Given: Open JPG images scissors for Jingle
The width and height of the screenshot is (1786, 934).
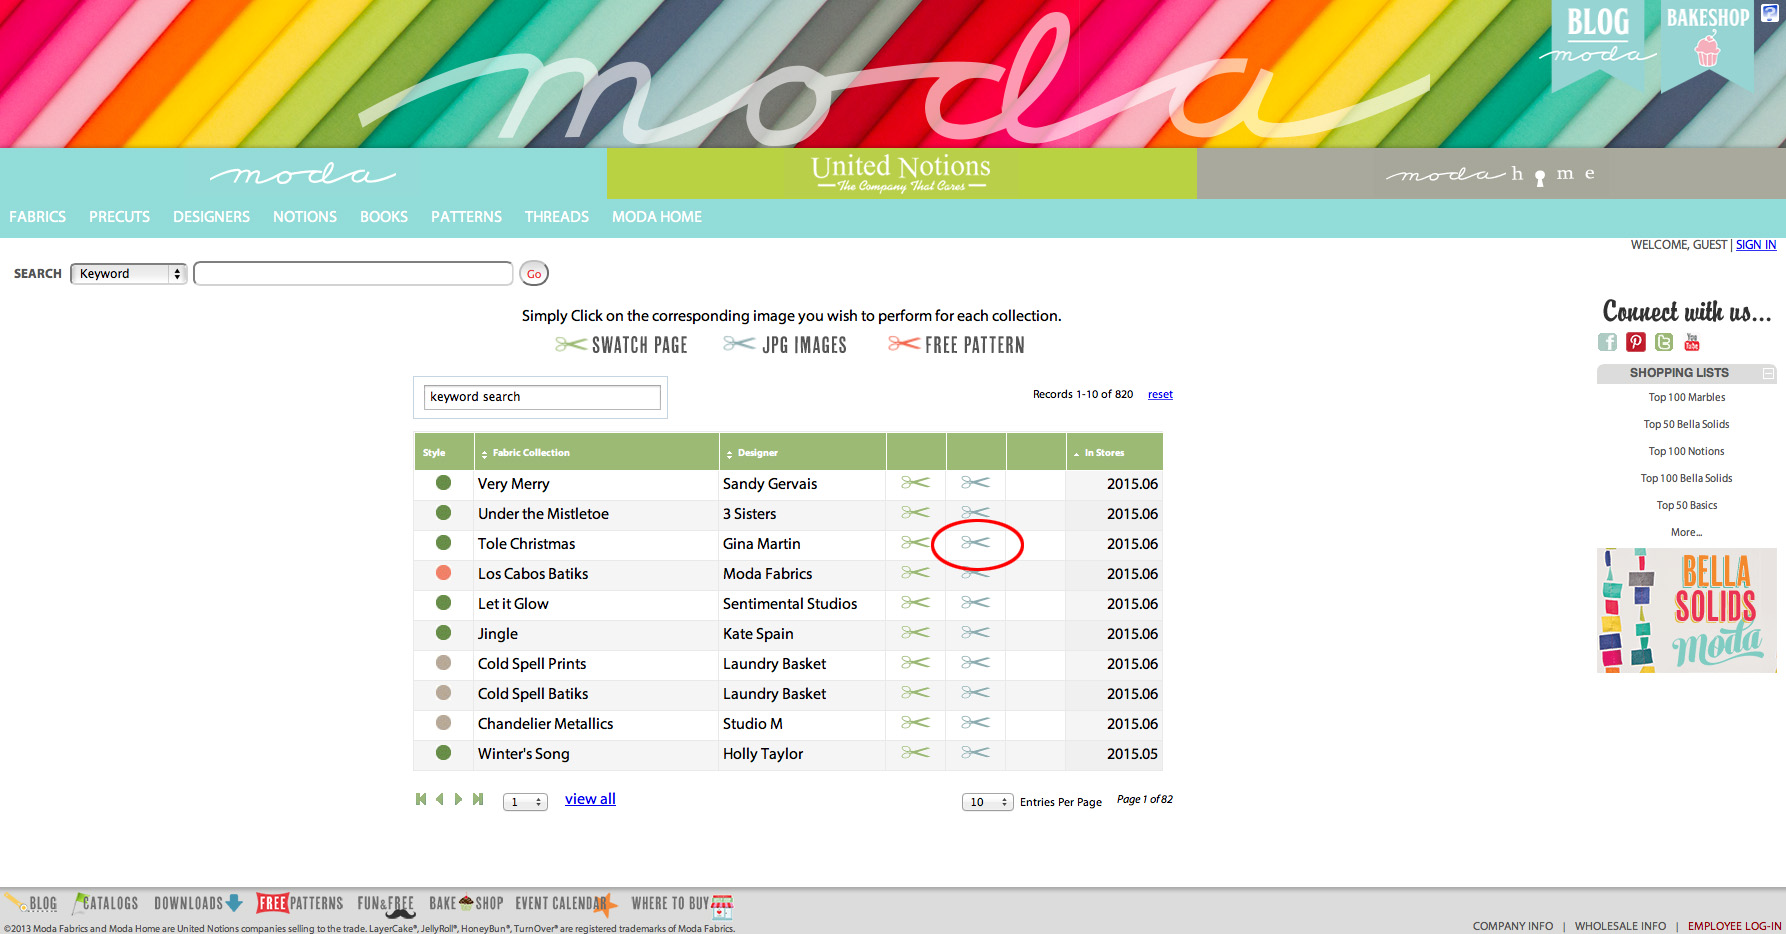Looking at the screenshot, I should 975,633.
